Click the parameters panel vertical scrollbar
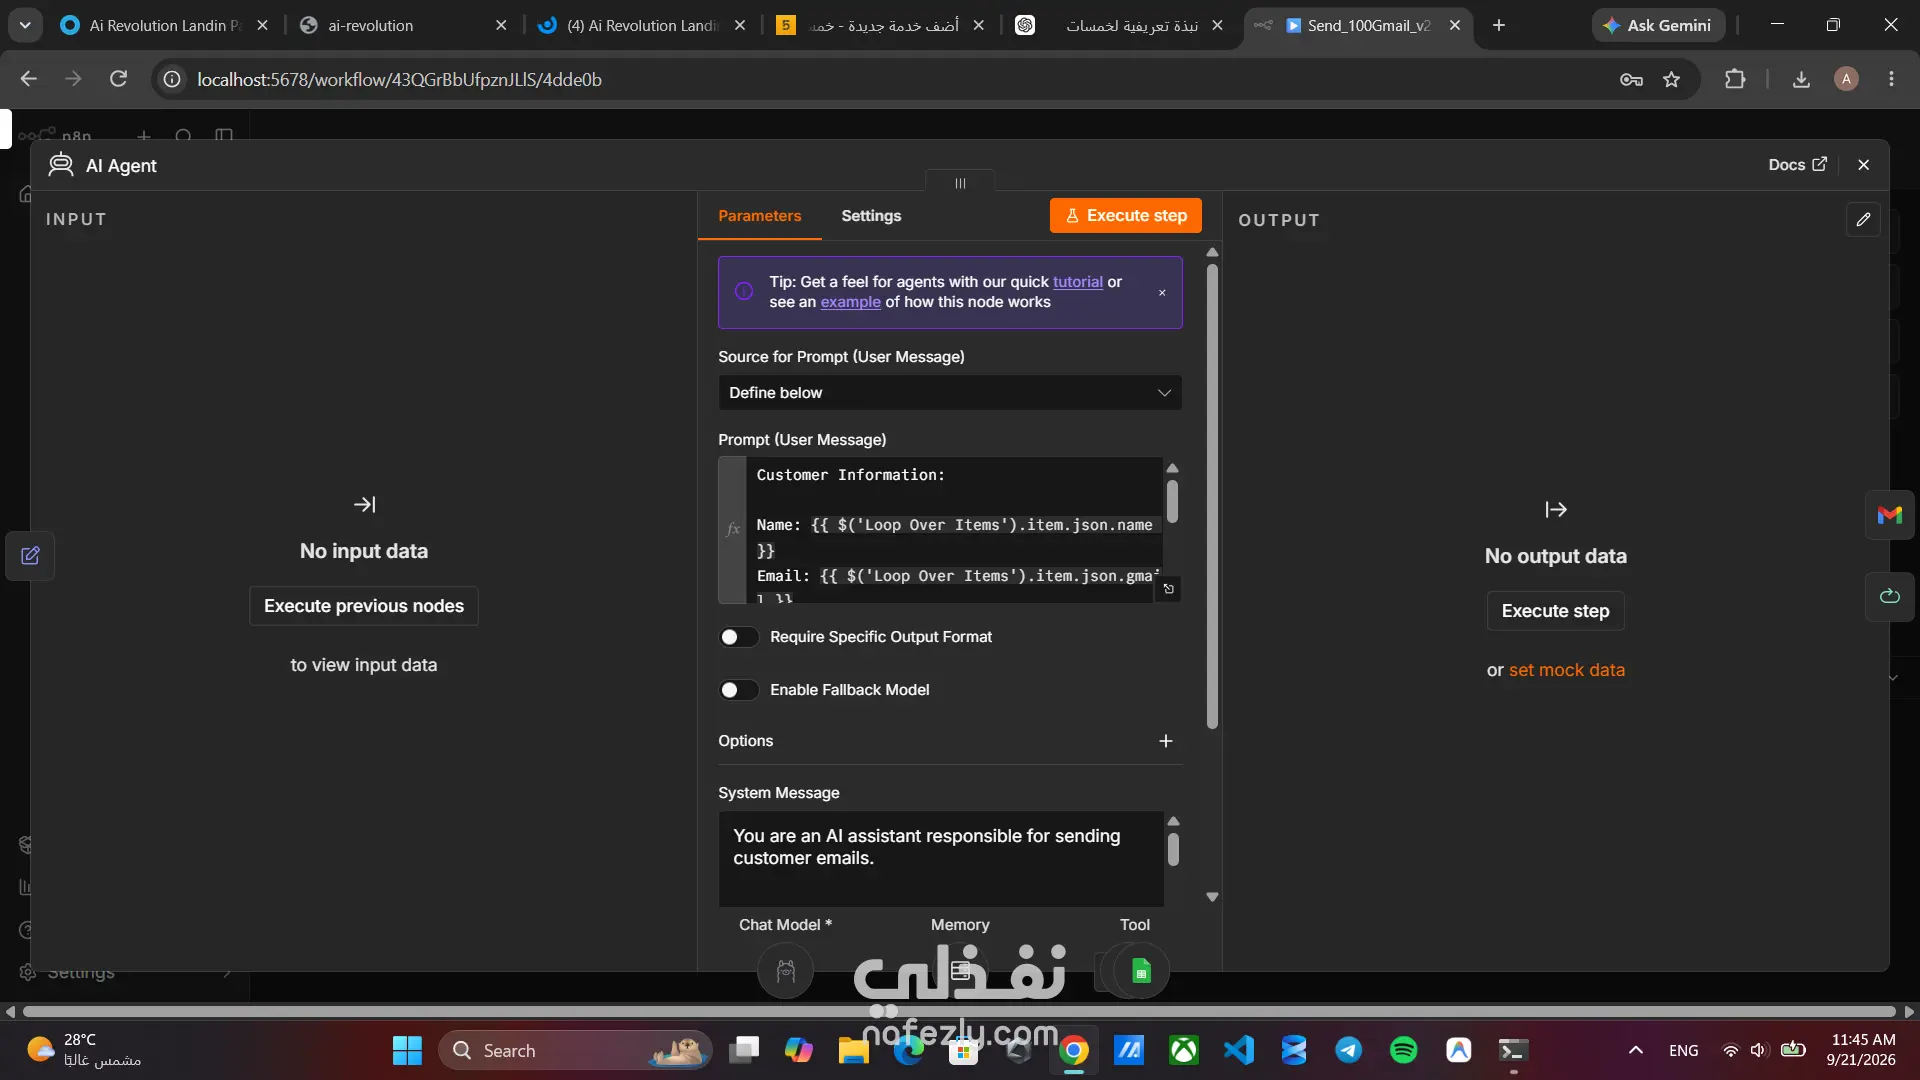 pyautogui.click(x=1212, y=497)
